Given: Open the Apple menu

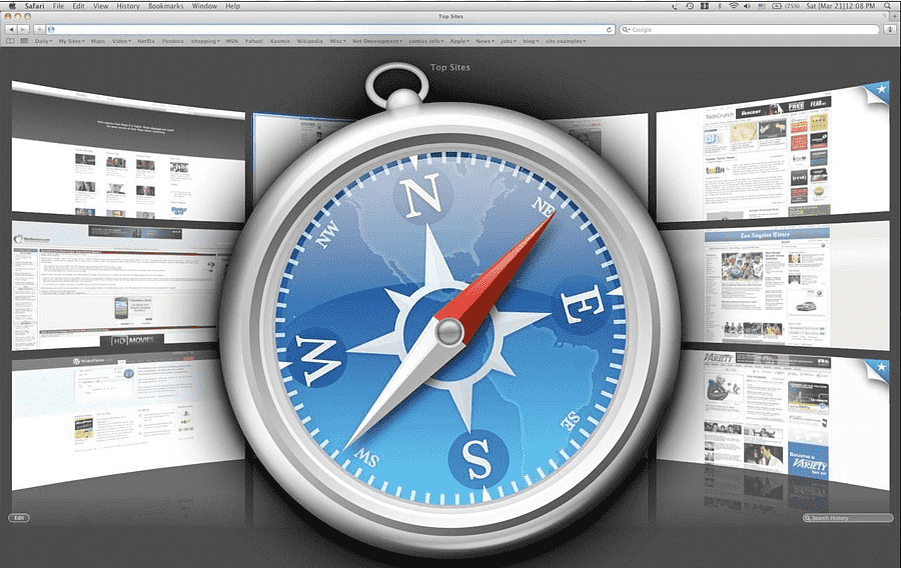Looking at the screenshot, I should click(12, 6).
